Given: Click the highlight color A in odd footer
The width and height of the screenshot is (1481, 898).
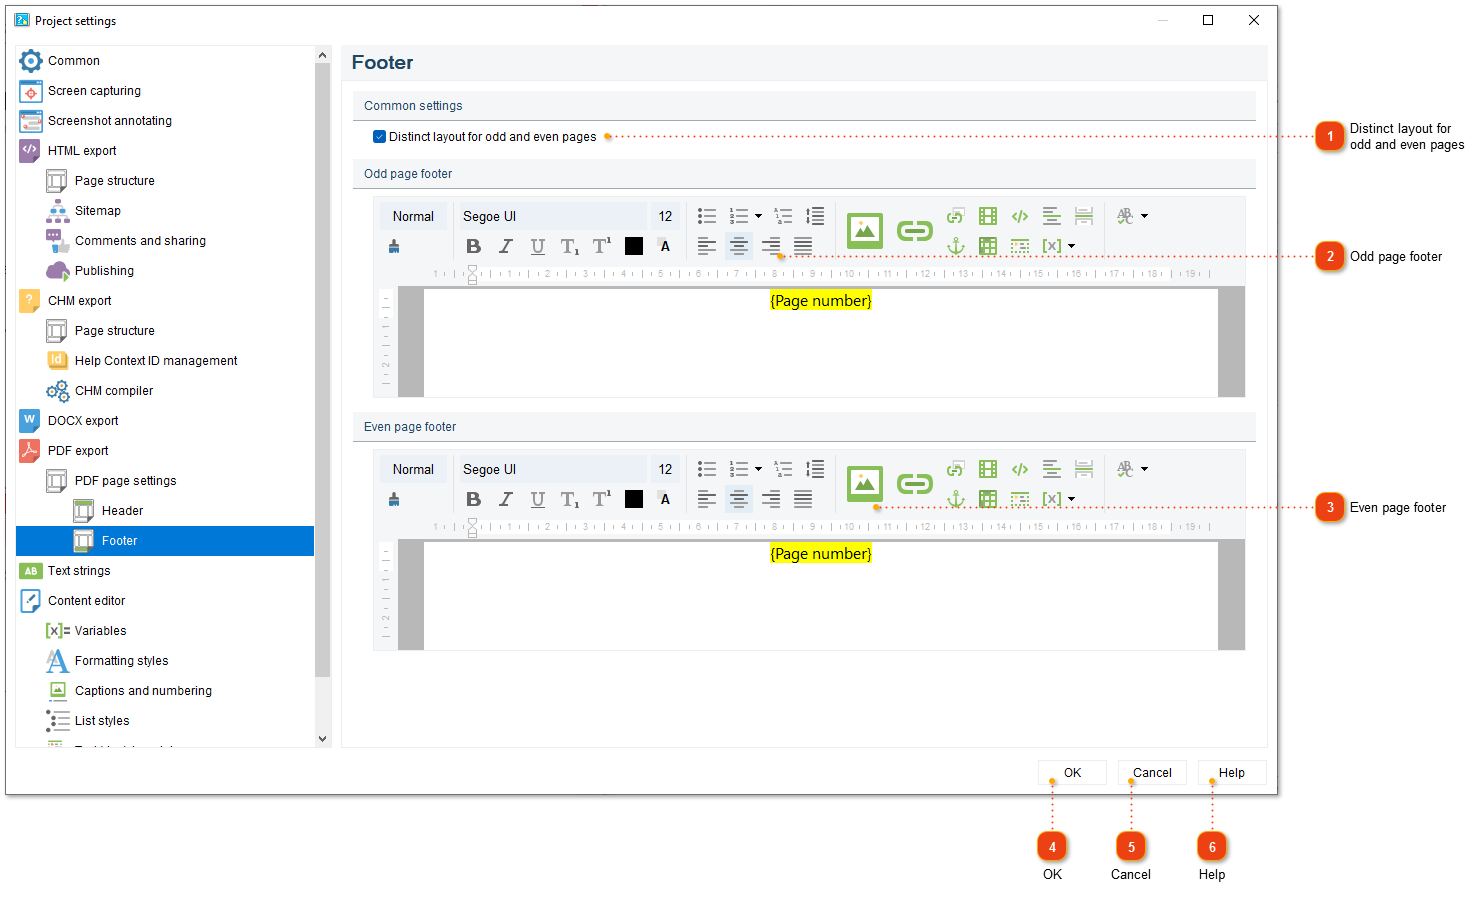Looking at the screenshot, I should coord(665,246).
